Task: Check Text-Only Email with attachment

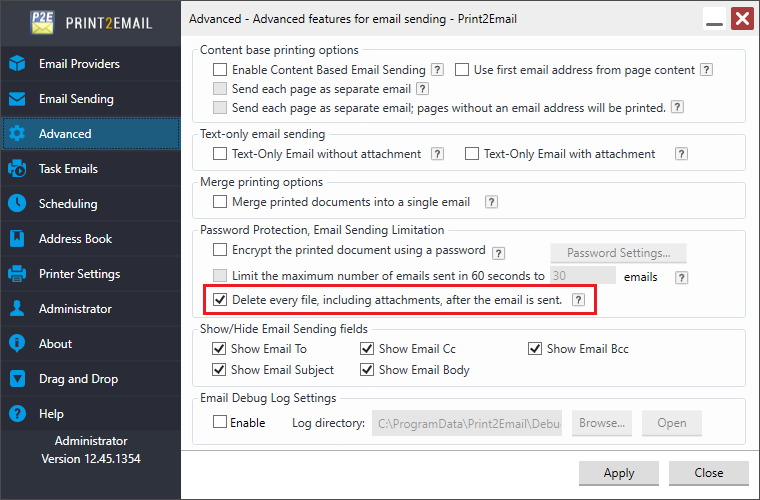Action: (x=472, y=154)
